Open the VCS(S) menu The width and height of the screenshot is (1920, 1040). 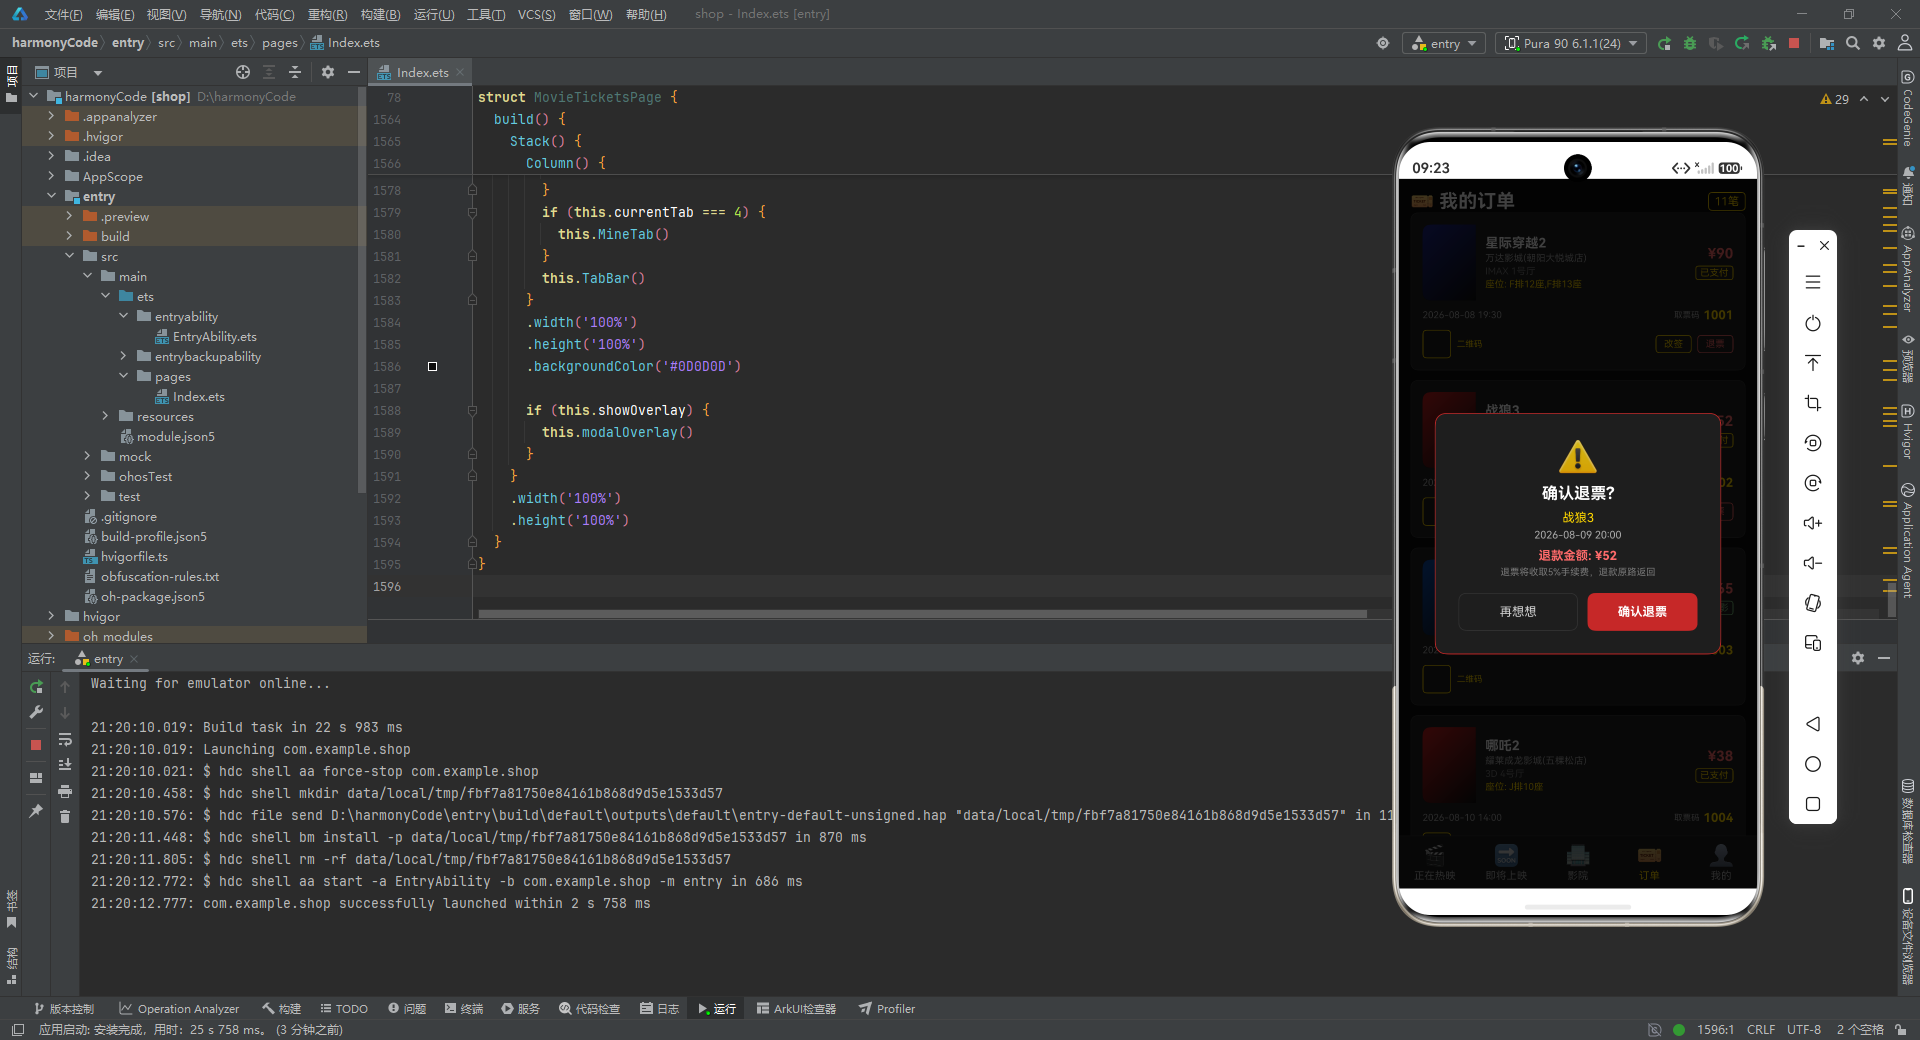click(536, 14)
